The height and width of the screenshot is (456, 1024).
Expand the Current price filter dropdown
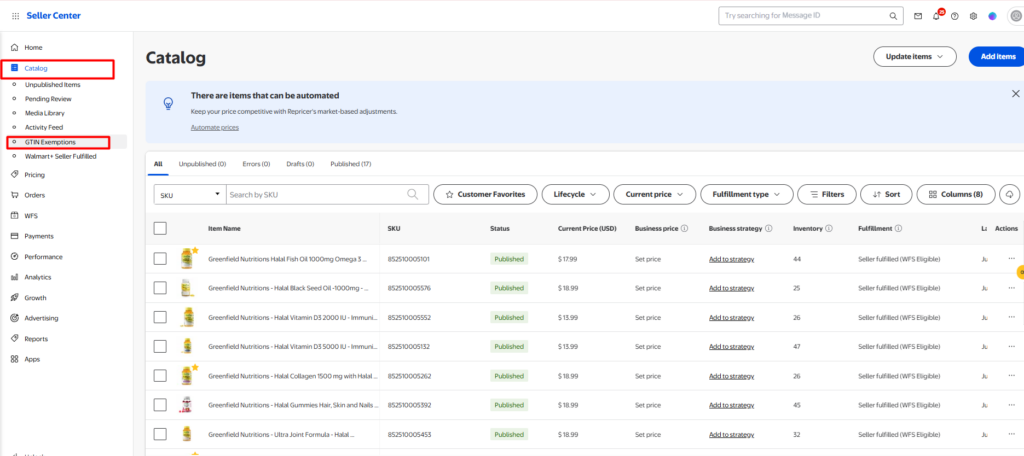point(654,194)
